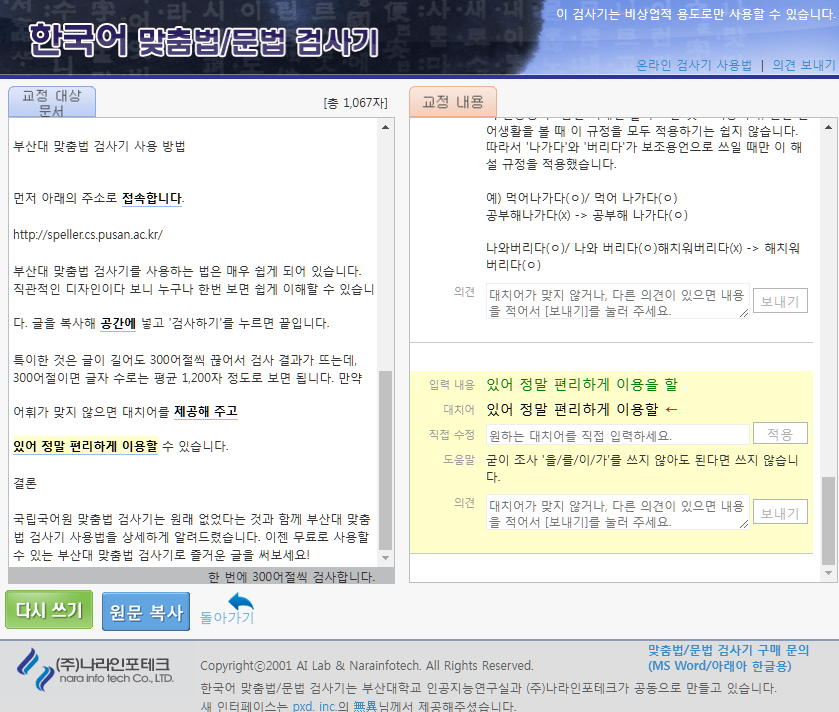The height and width of the screenshot is (712, 839).
Task: Open the 의견 보내기 link
Action: [x=804, y=65]
